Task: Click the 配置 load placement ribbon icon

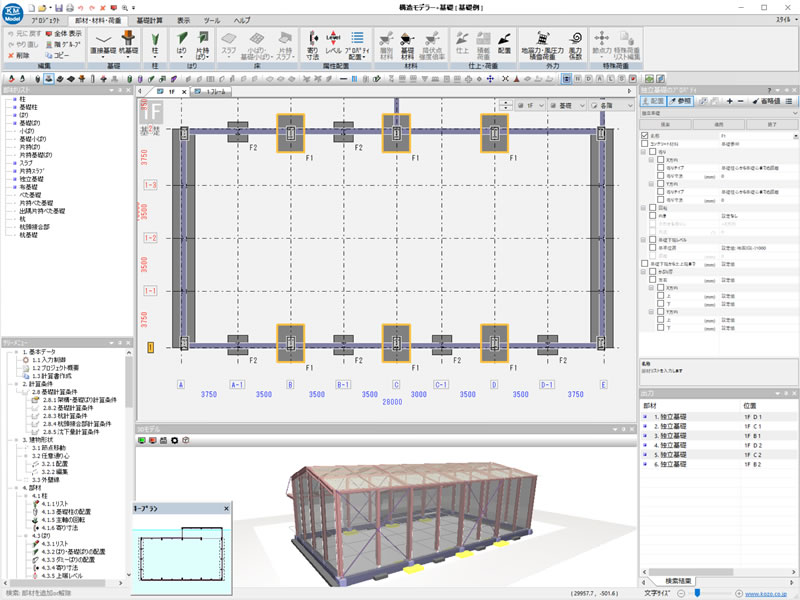Action: coord(504,42)
